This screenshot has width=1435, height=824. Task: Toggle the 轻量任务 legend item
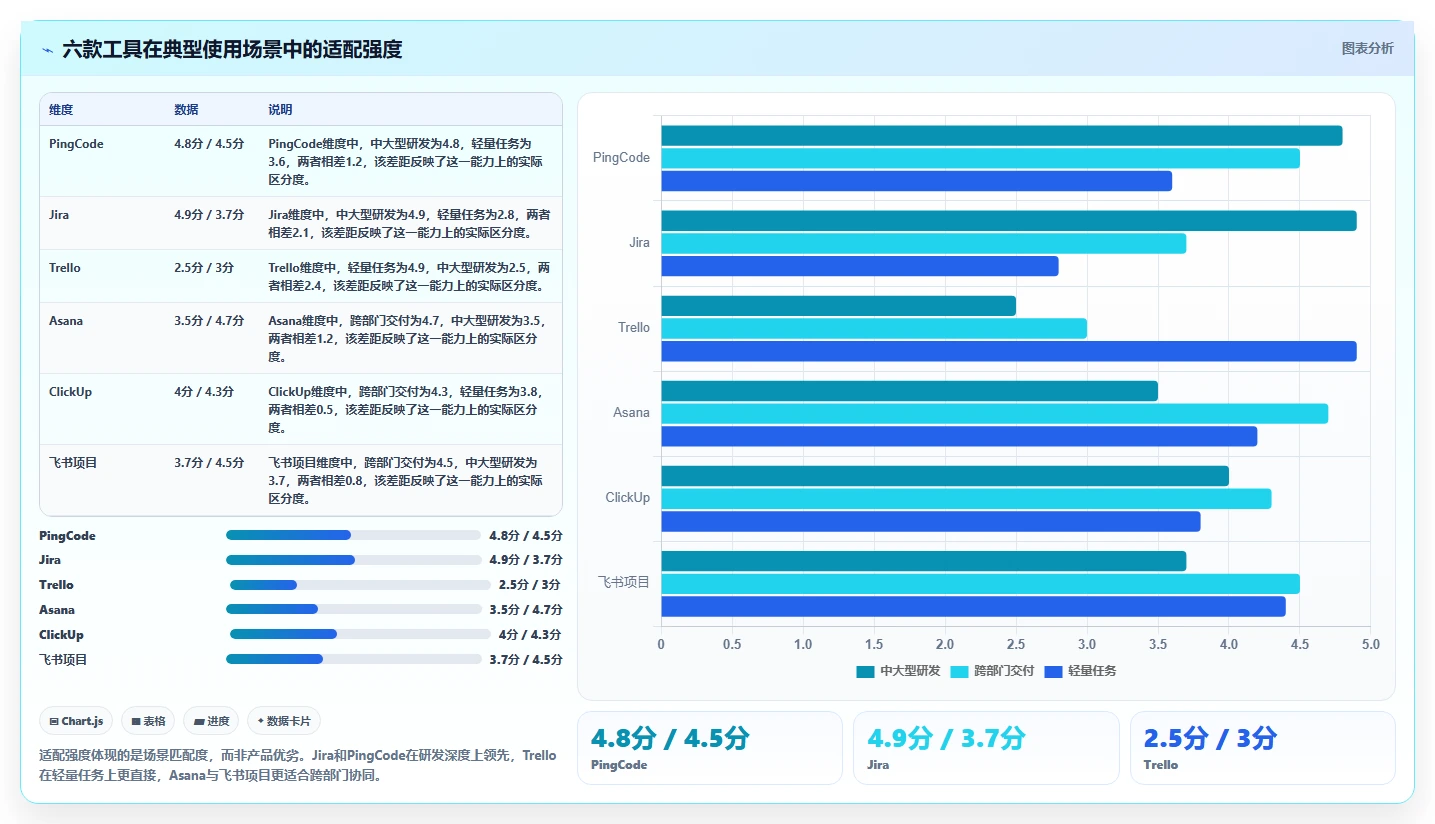[x=1080, y=671]
